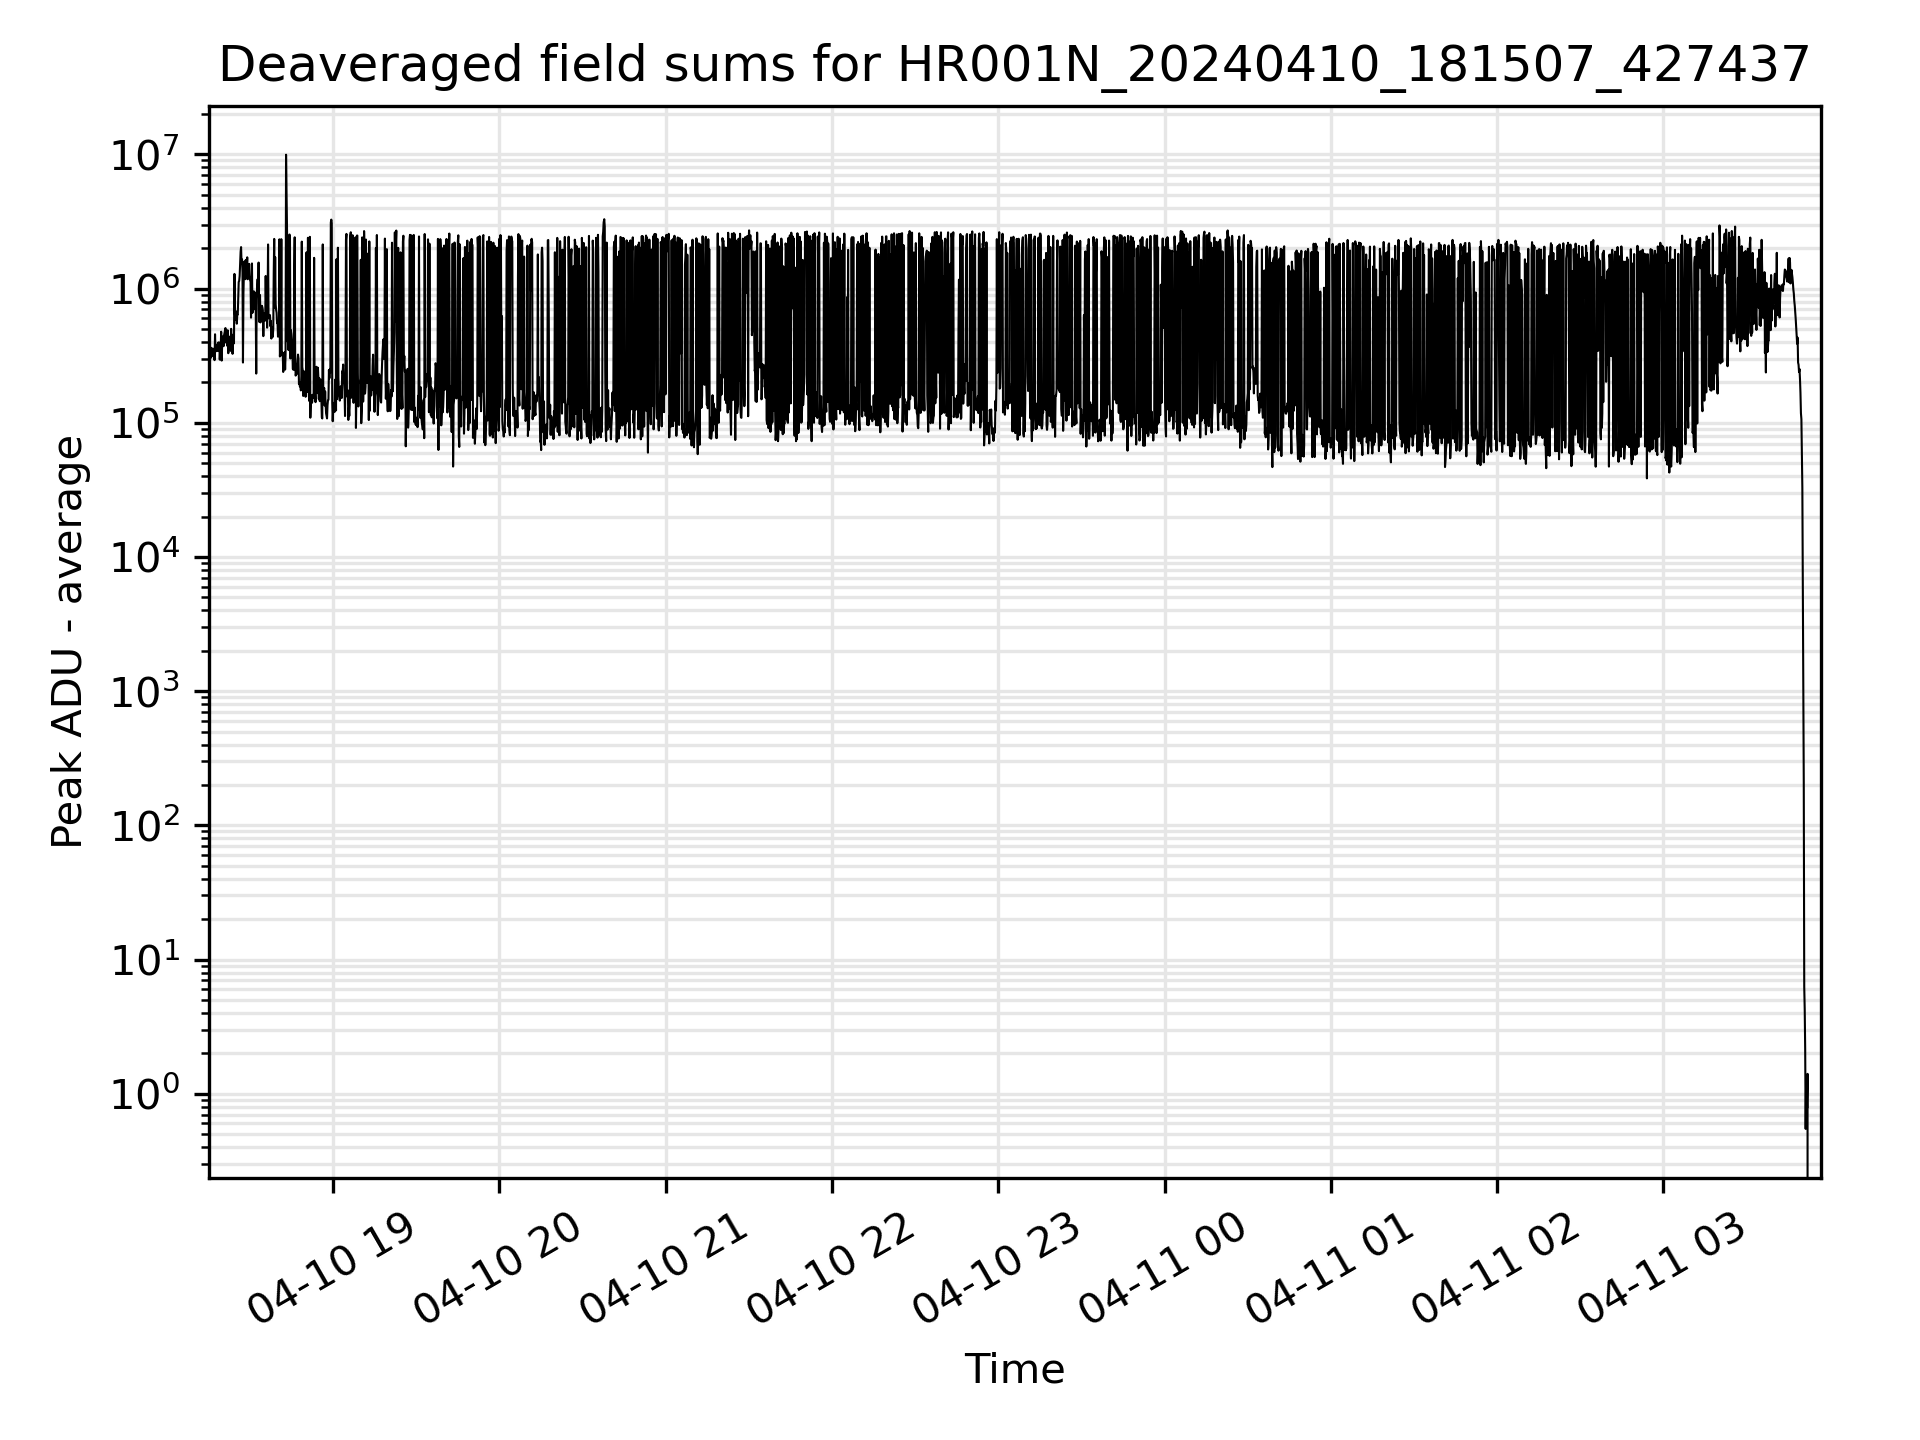Click the x-axis tick label '04-11 00'
The image size is (1920, 1440).
[x=1164, y=1268]
